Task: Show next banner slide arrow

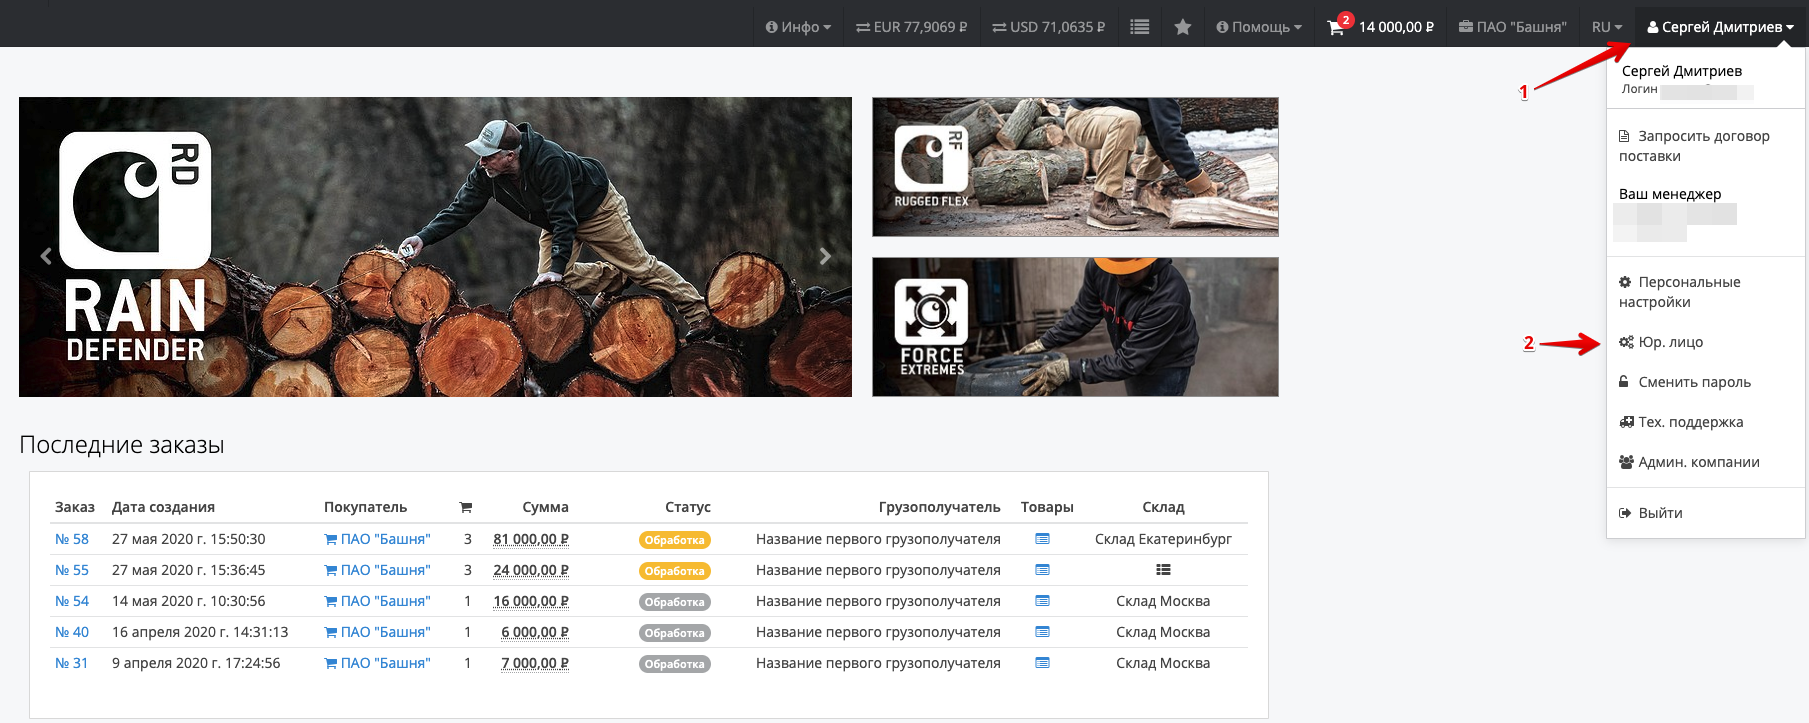Action: click(825, 256)
